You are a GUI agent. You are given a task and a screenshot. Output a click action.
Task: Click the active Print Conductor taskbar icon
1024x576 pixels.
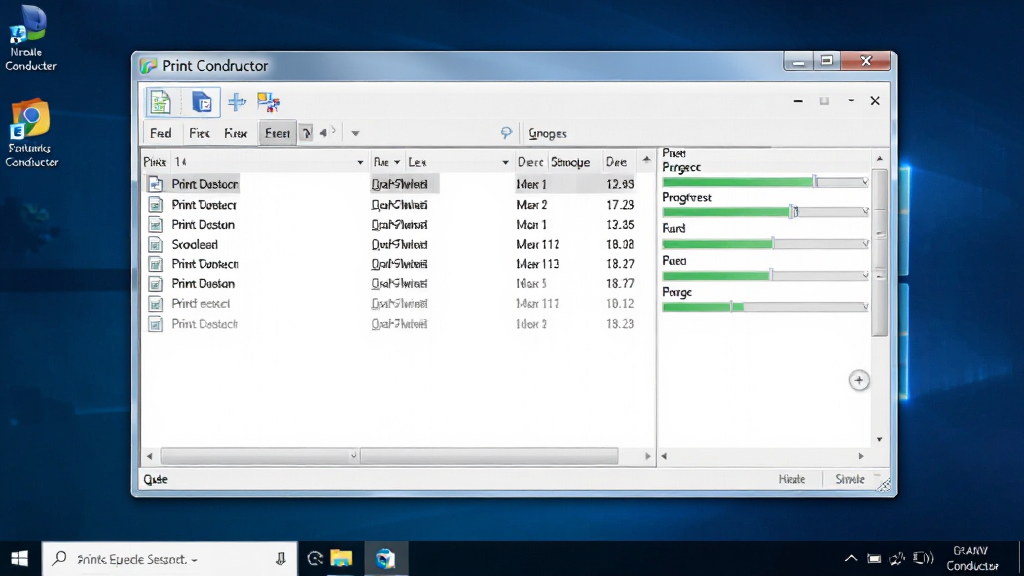[x=385, y=558]
